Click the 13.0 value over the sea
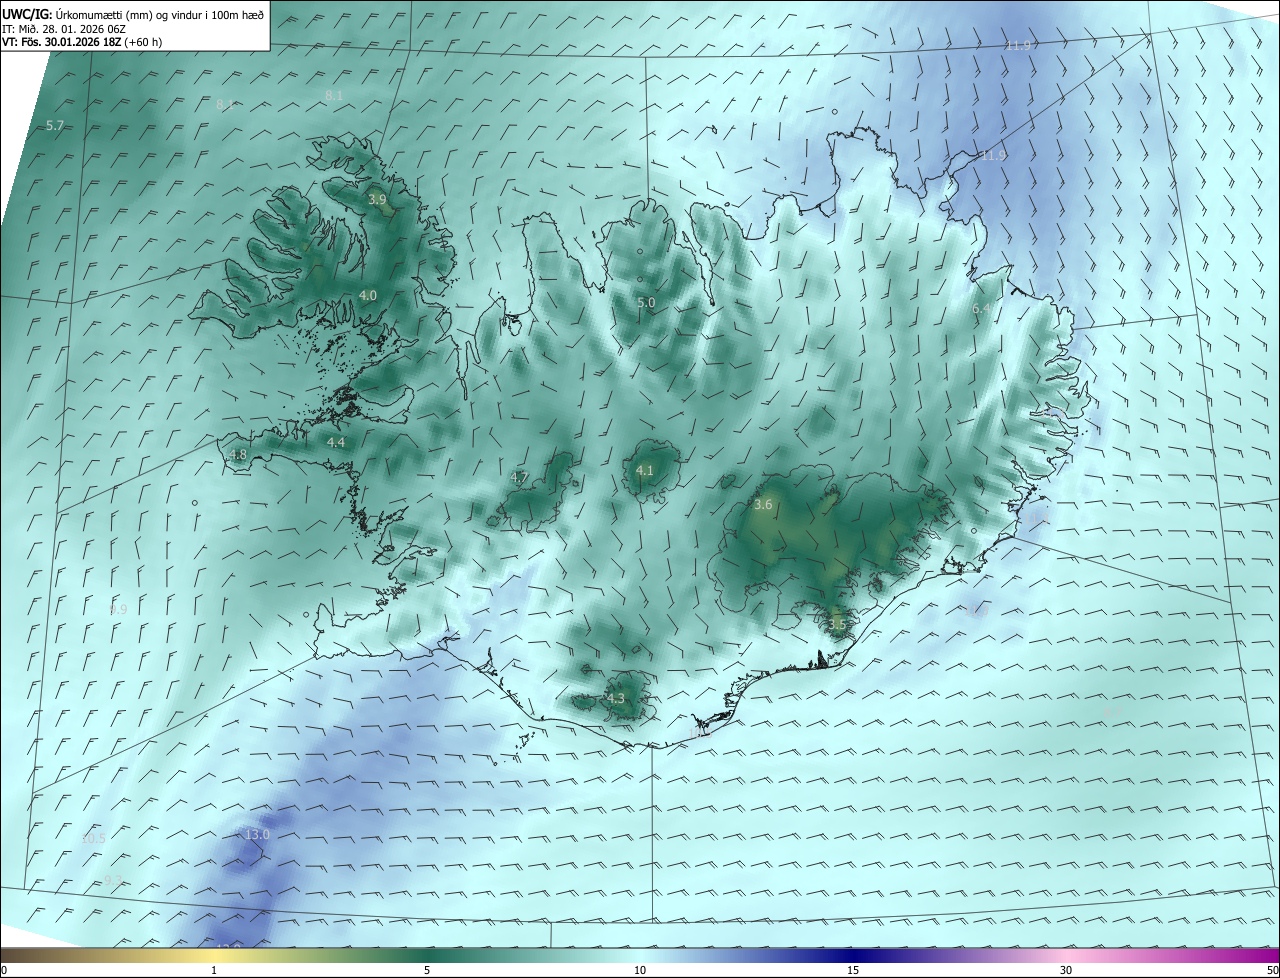Screen dimensions: 1280x978 tap(257, 834)
